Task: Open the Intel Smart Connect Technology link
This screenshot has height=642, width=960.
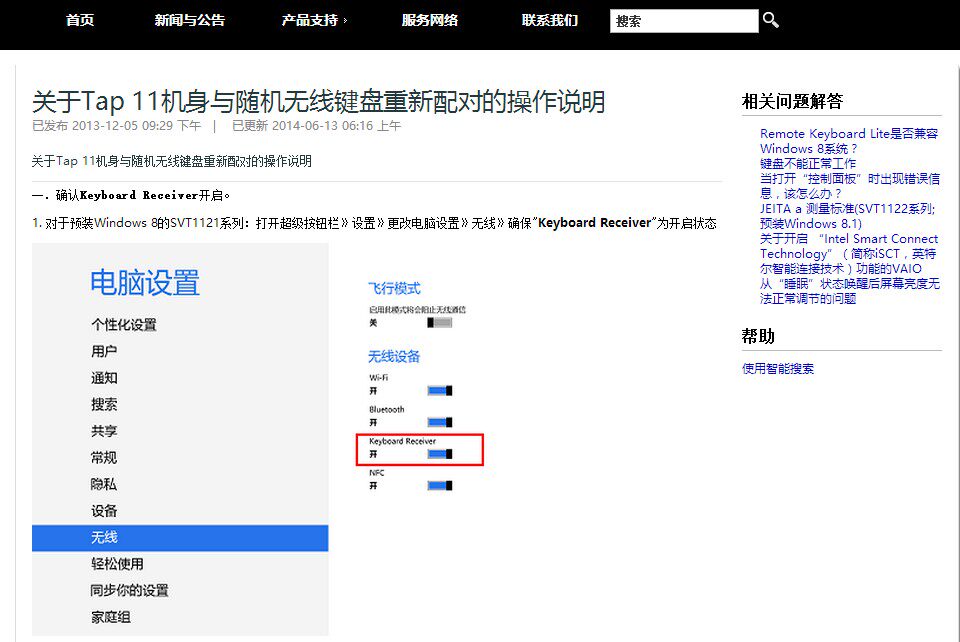Action: point(849,253)
